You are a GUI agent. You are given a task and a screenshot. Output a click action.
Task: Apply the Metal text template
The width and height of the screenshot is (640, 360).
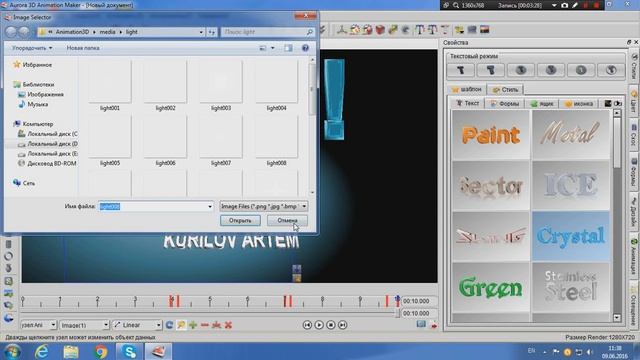point(571,135)
